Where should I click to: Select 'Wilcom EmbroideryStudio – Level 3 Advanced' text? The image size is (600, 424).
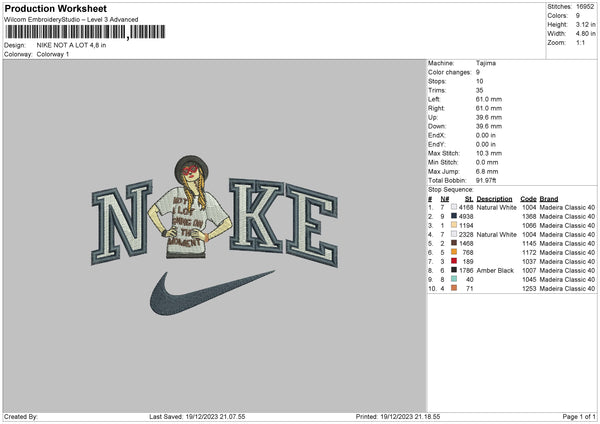tap(71, 20)
